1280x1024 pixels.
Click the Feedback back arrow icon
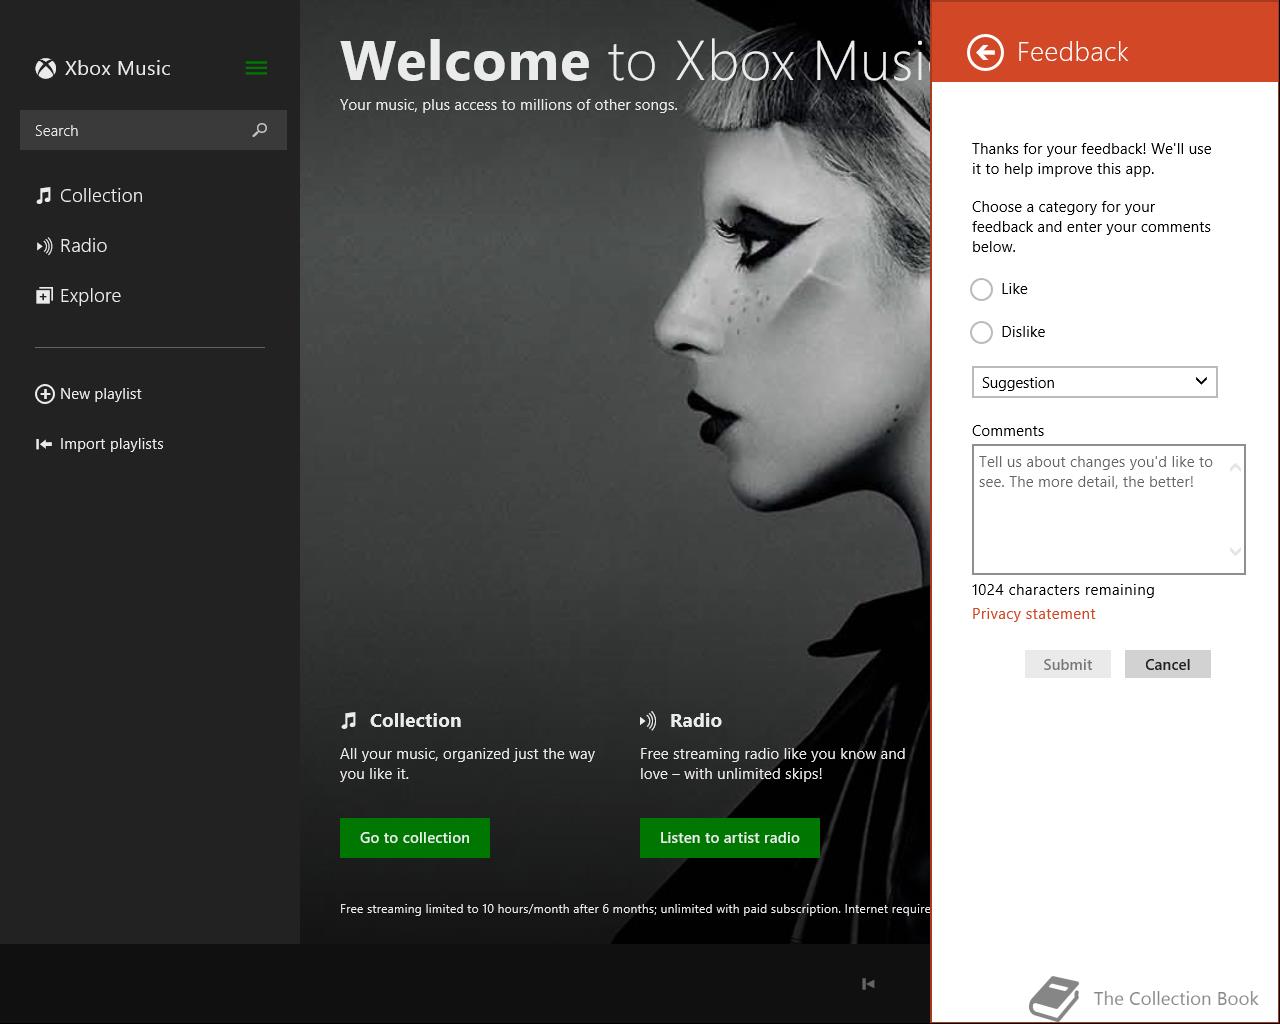click(x=985, y=52)
